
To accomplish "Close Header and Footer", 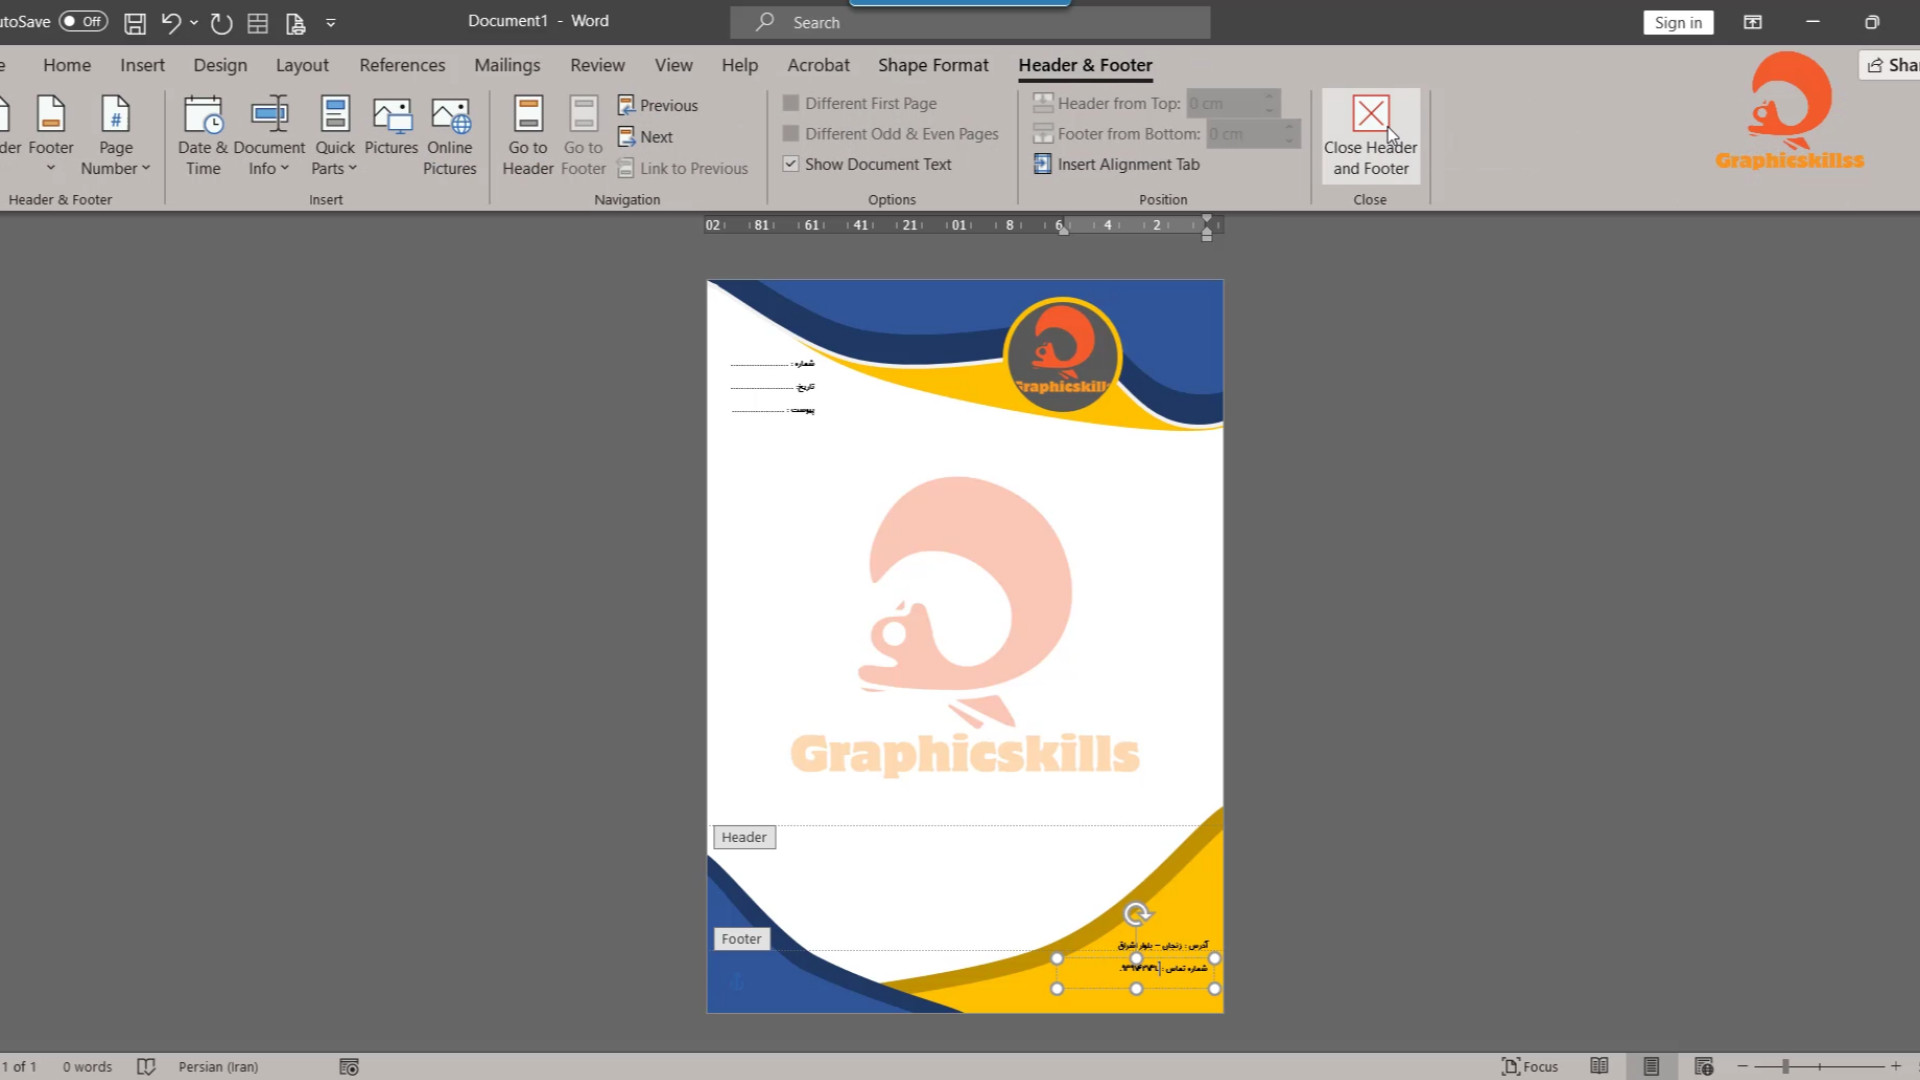I will point(1370,136).
